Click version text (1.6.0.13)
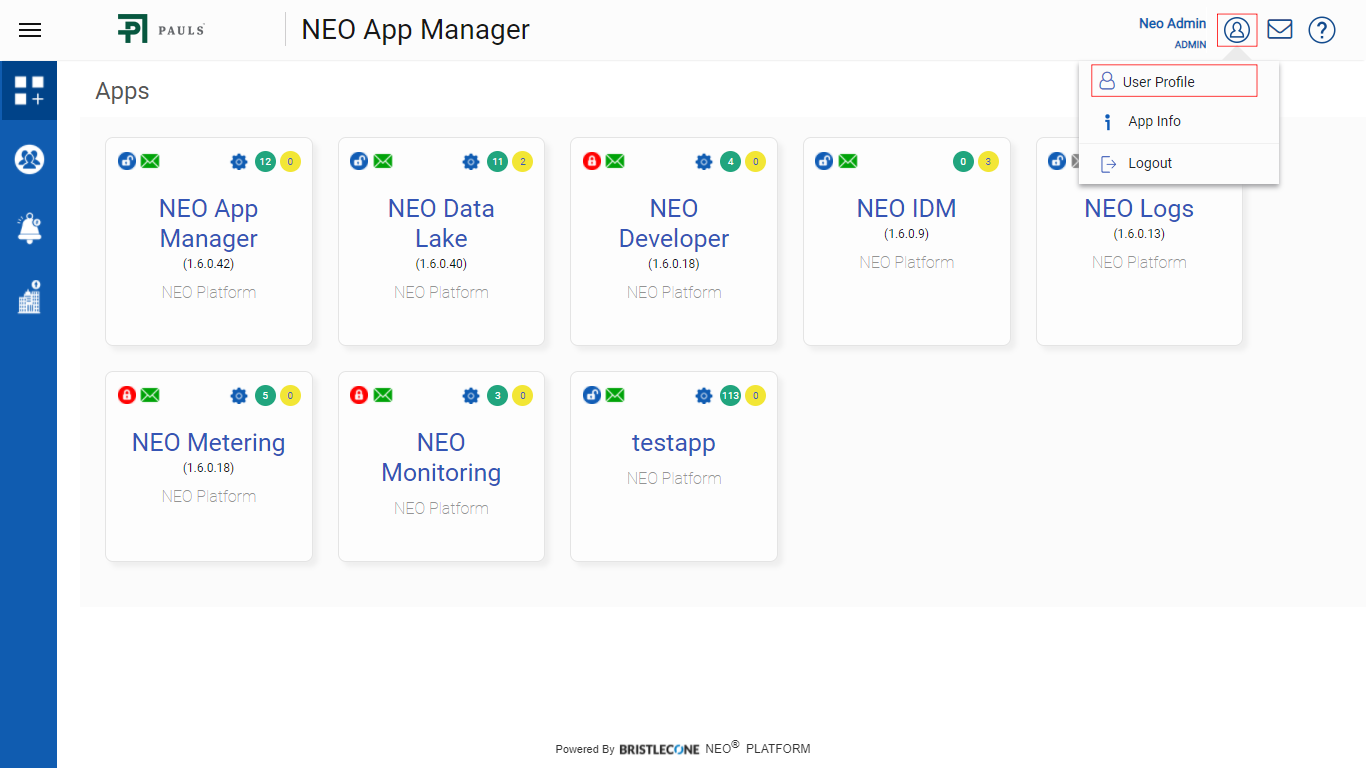 [x=1139, y=234]
